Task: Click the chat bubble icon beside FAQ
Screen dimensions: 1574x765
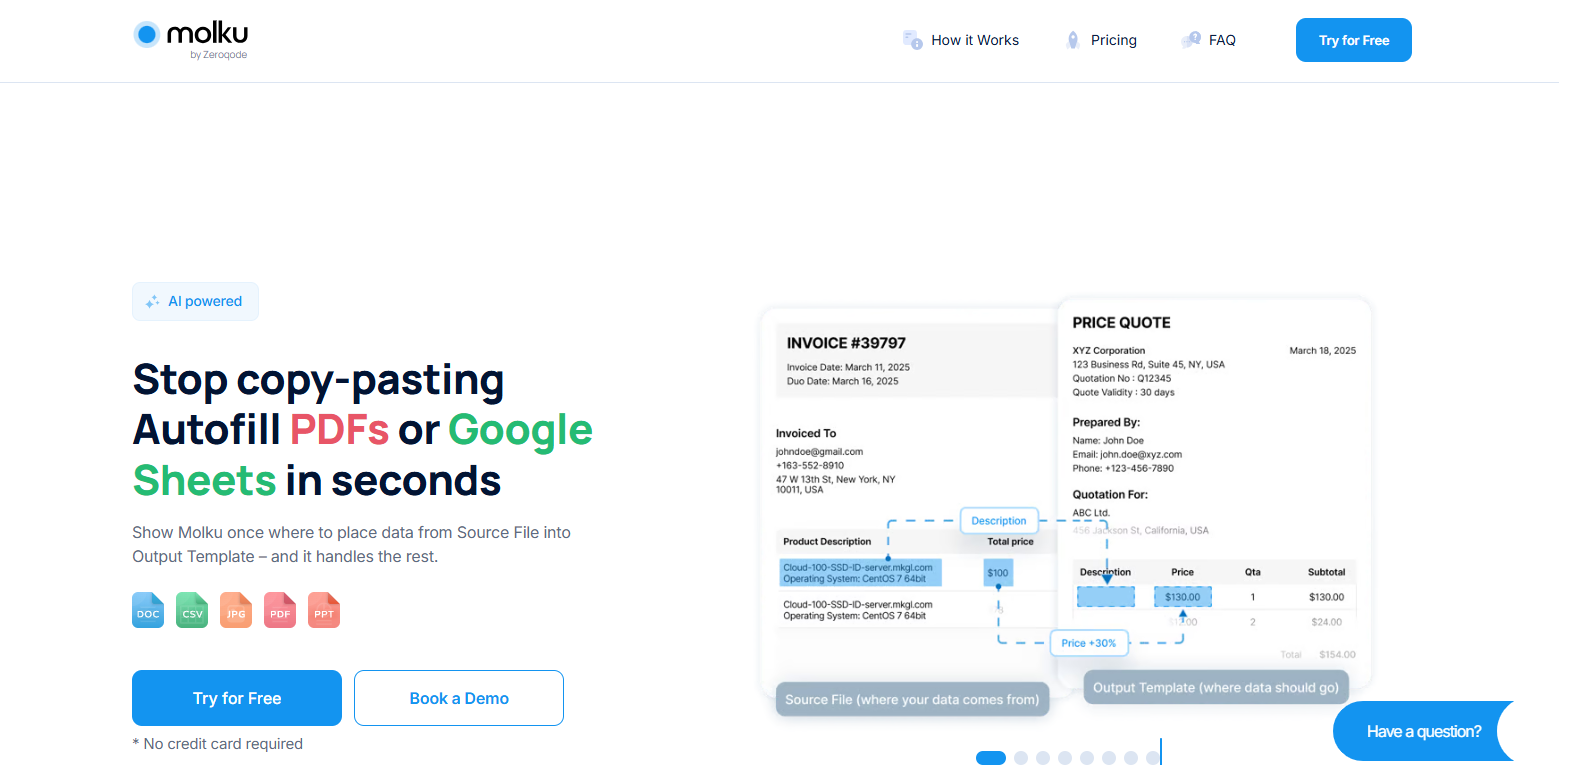Action: tap(1191, 40)
